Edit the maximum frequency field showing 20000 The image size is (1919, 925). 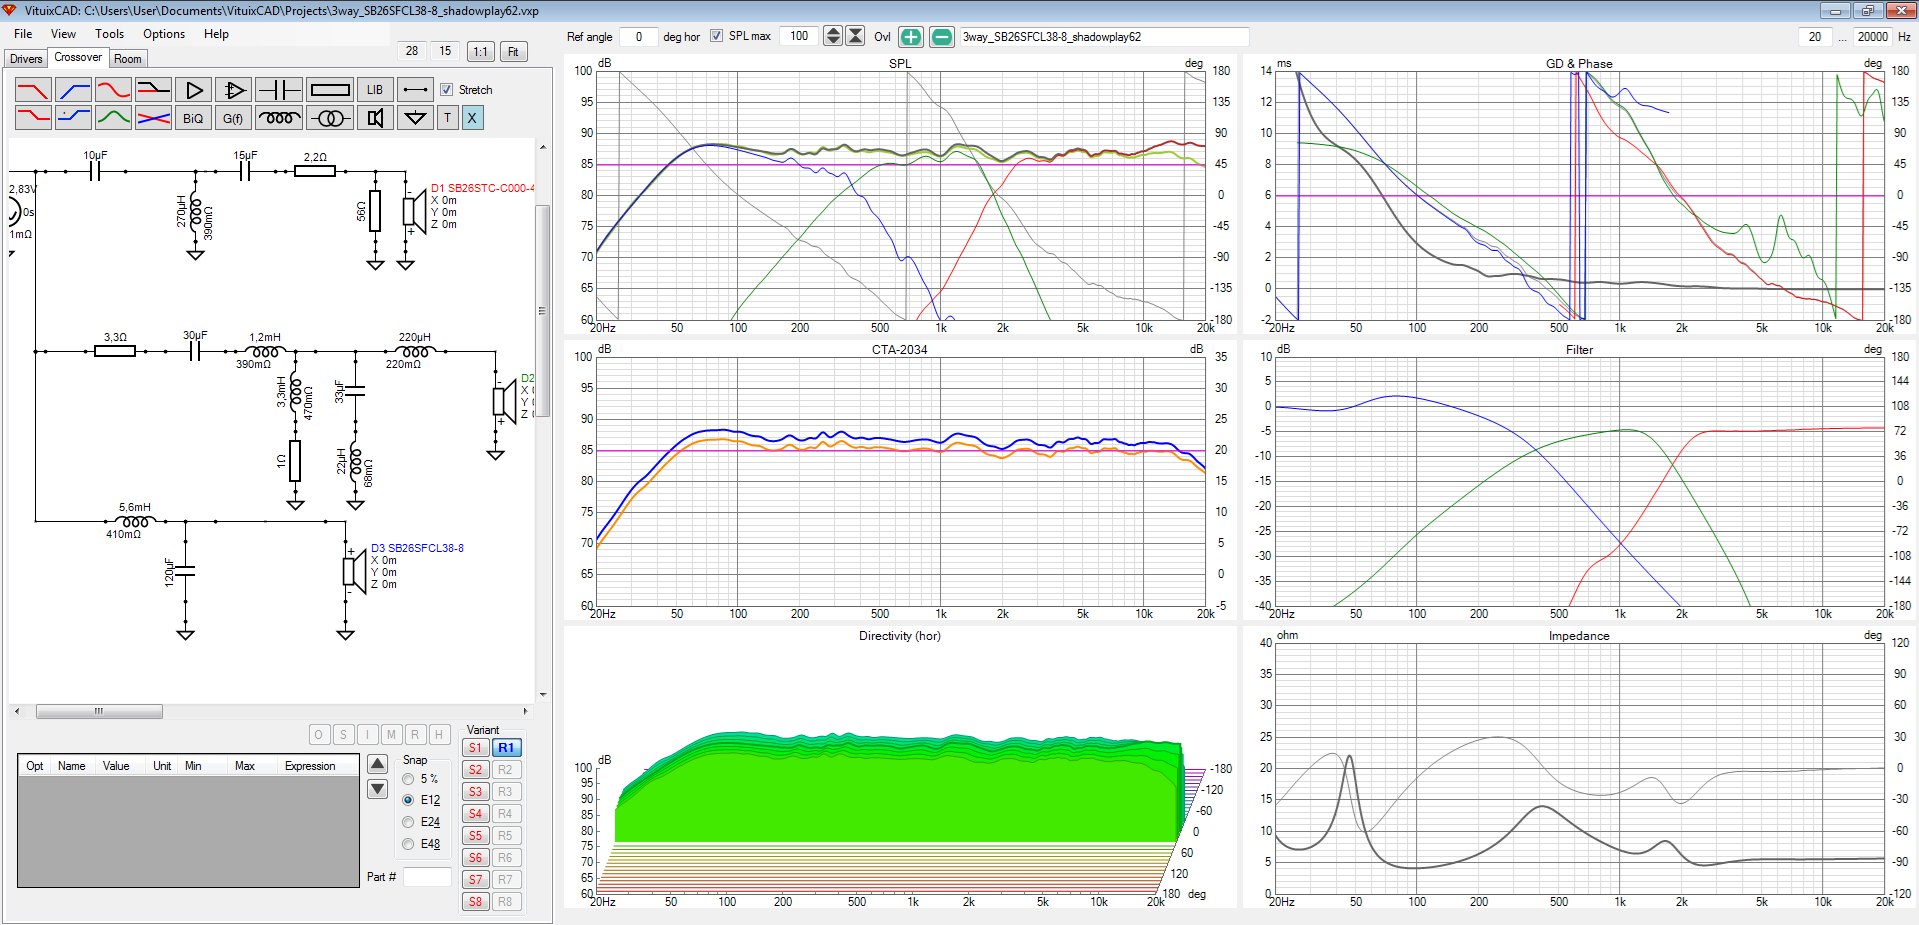[1872, 37]
